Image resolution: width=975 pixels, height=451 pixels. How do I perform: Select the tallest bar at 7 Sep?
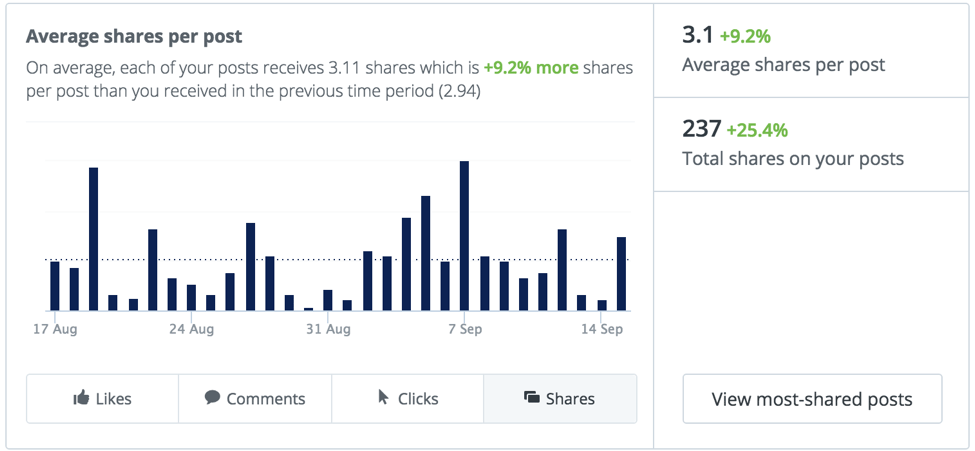tap(464, 236)
